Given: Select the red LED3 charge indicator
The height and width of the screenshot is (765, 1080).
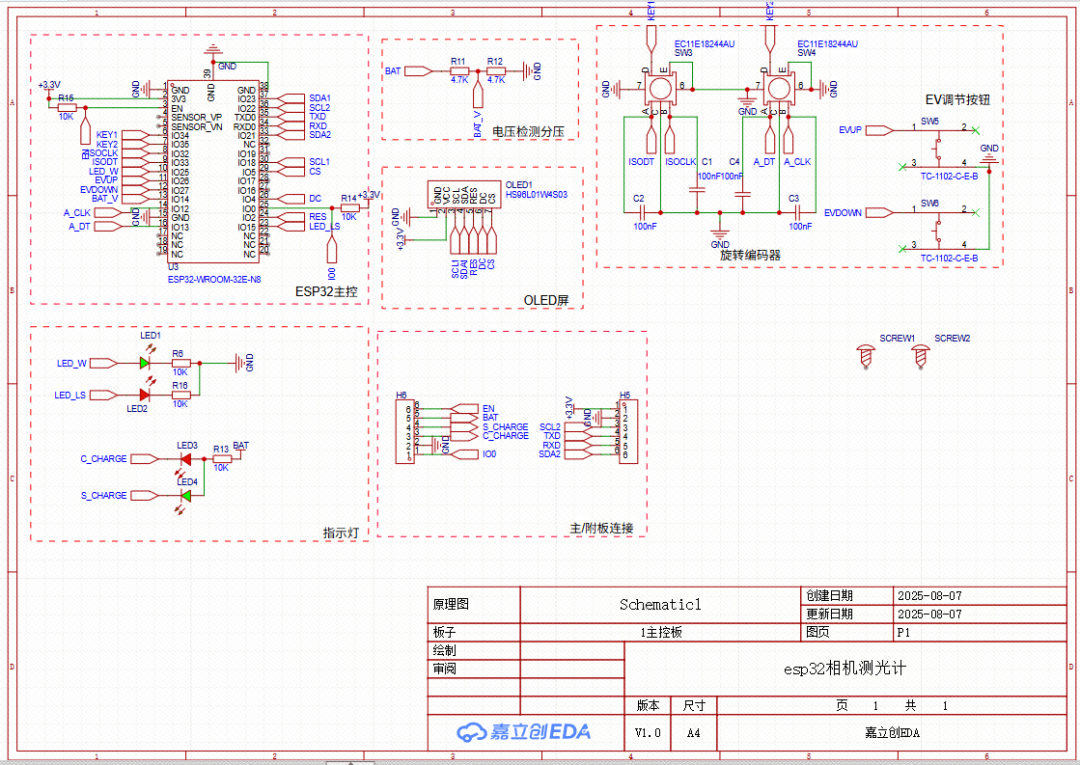Looking at the screenshot, I should click(184, 459).
